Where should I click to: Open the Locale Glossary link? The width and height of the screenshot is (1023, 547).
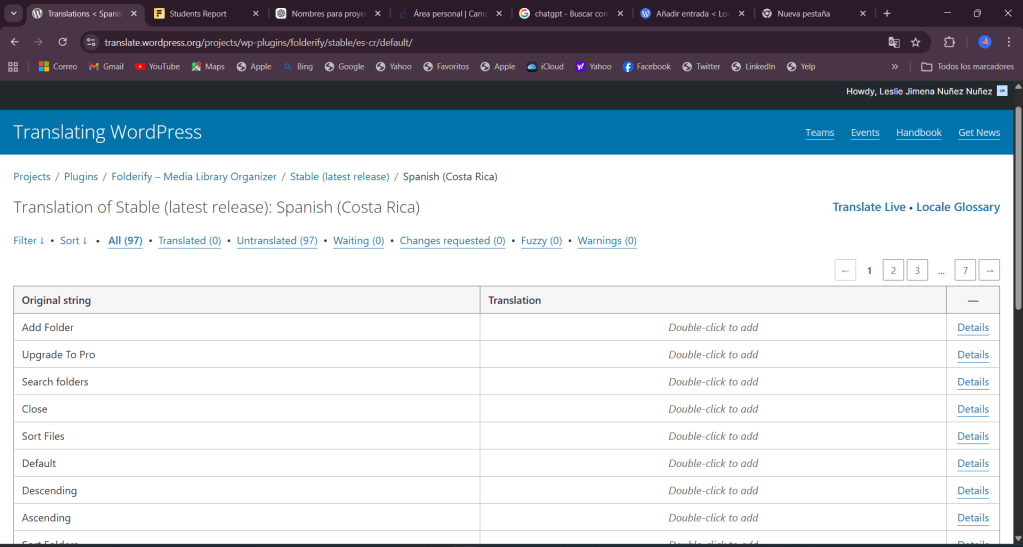(957, 207)
